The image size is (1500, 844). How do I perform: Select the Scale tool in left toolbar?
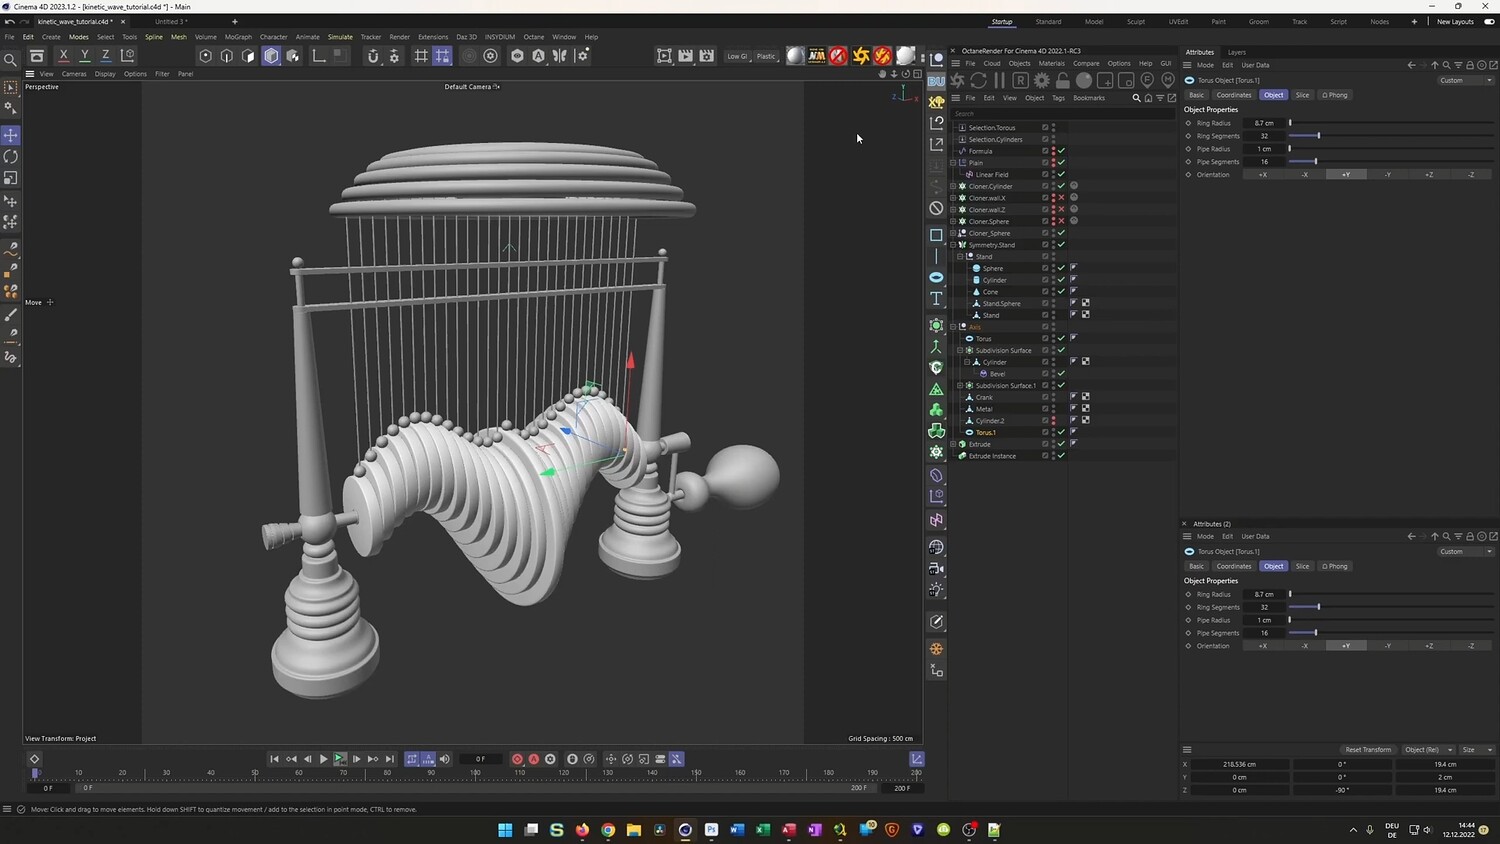click(11, 178)
